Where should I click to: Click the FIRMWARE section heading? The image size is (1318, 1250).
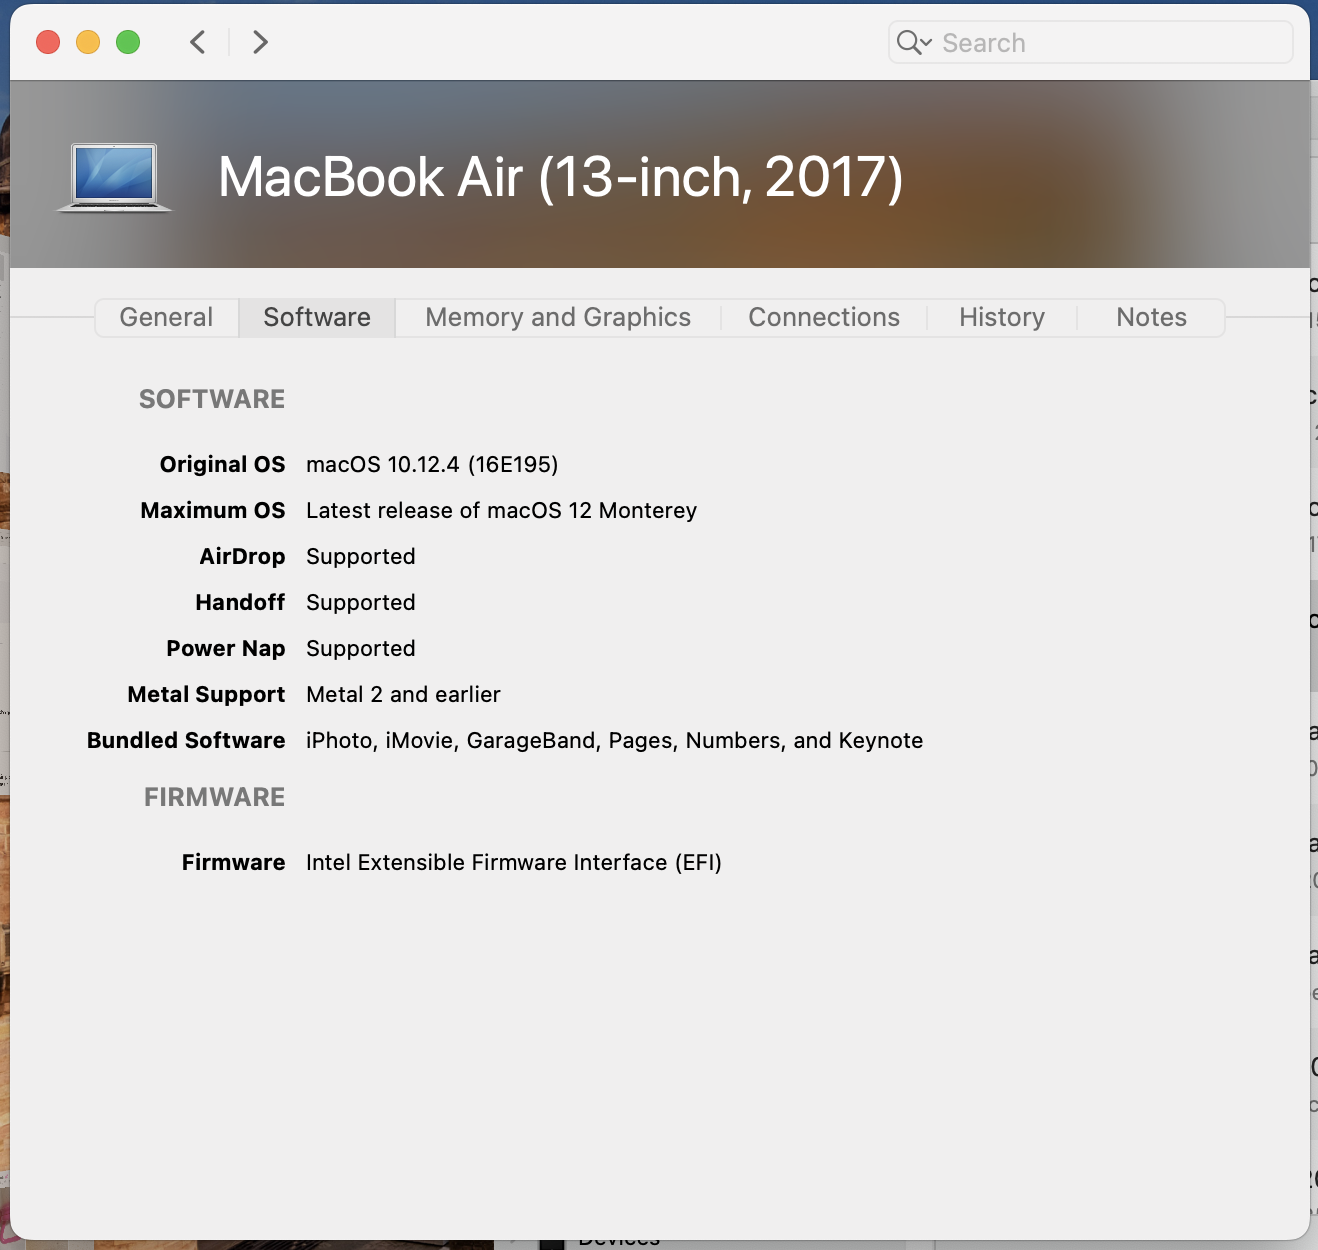point(215,797)
